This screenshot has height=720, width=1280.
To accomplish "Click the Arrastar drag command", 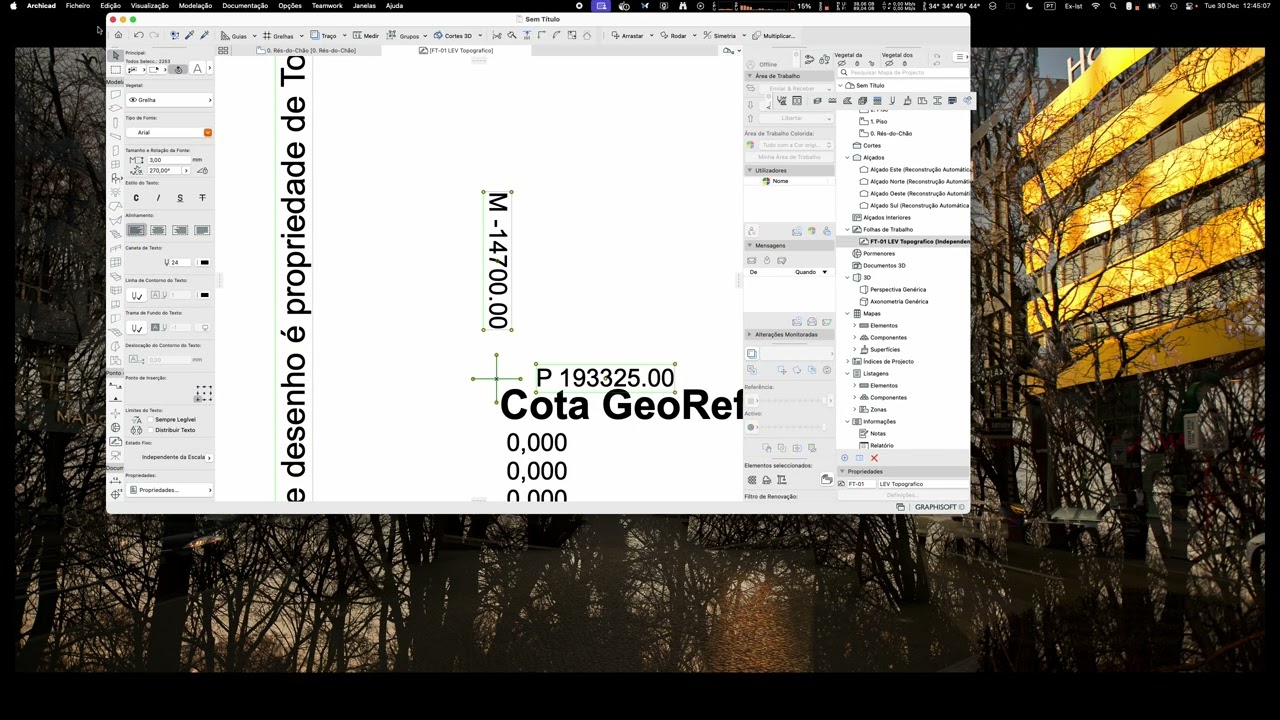I will [x=627, y=36].
